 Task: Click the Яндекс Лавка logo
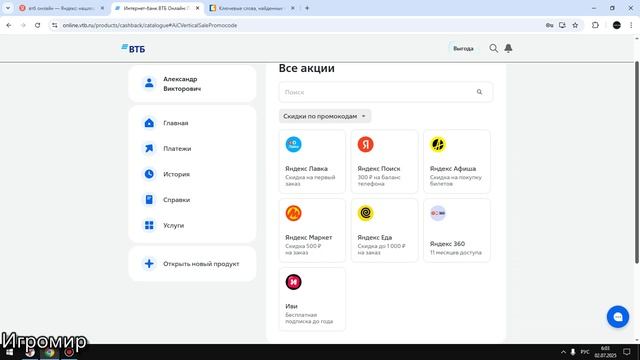293,144
